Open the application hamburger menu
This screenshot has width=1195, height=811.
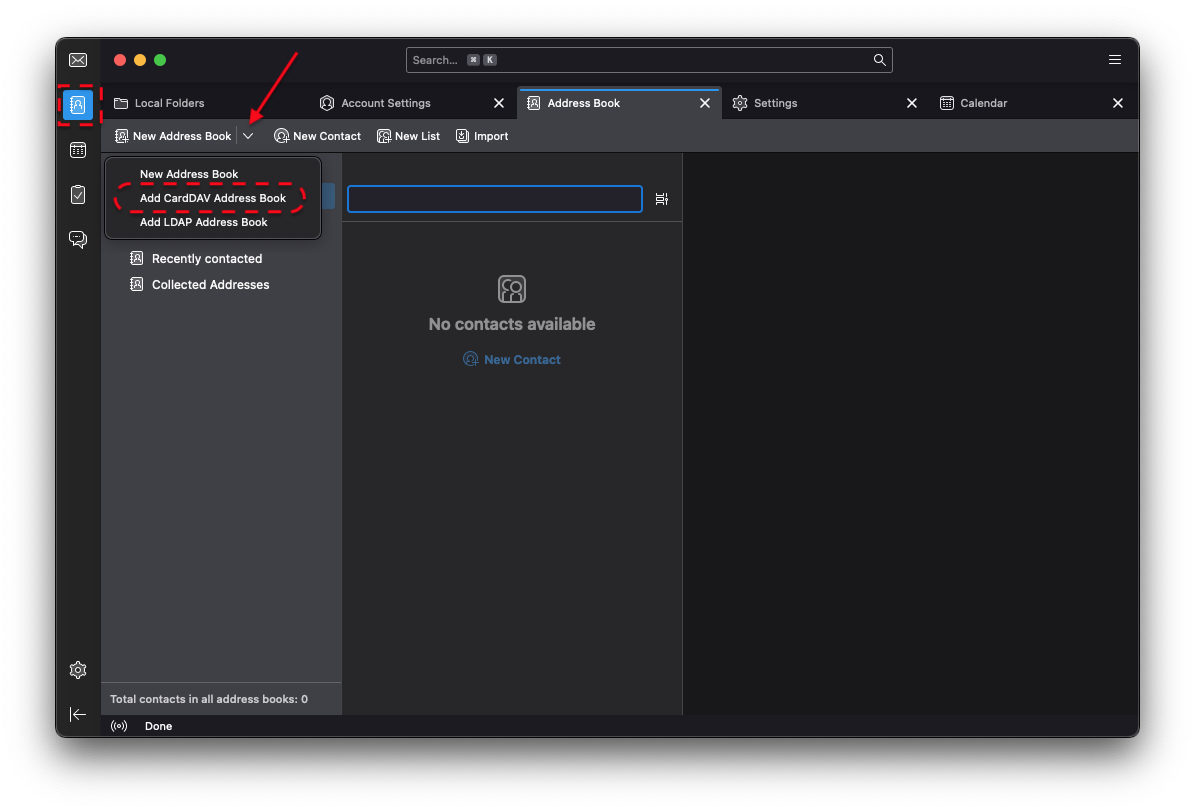point(1114,59)
